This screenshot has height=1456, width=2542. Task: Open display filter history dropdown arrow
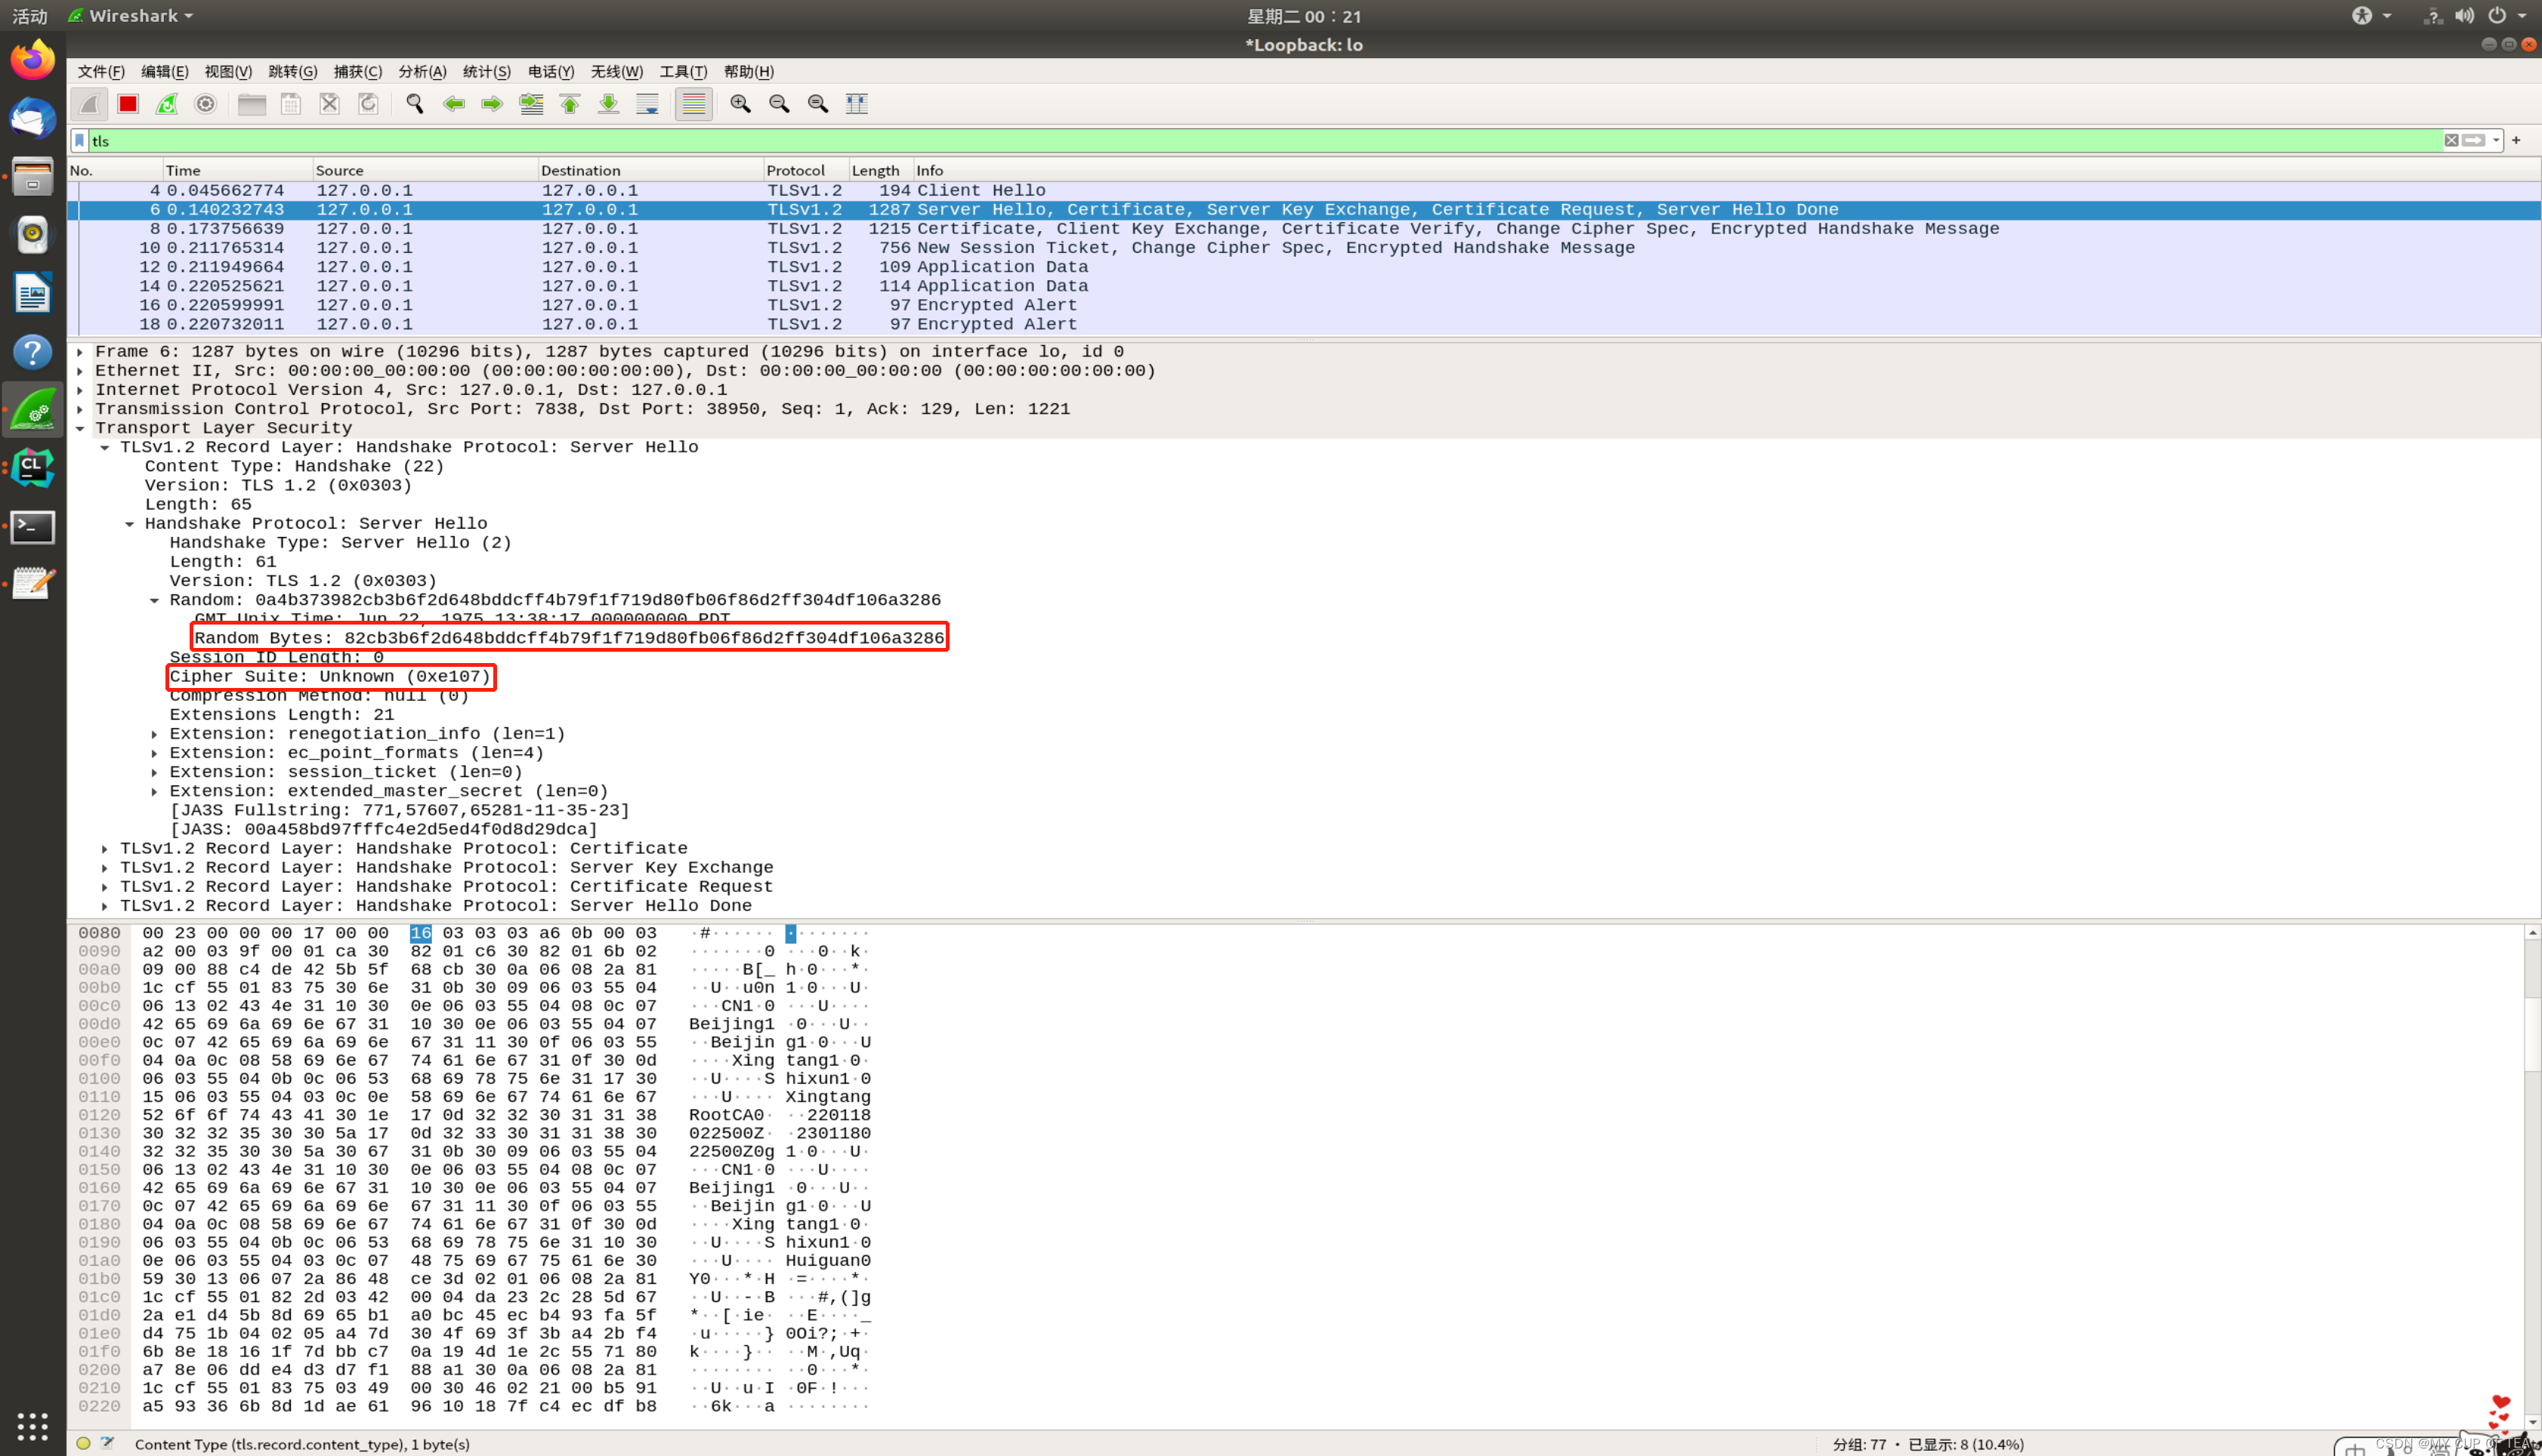coord(2496,141)
